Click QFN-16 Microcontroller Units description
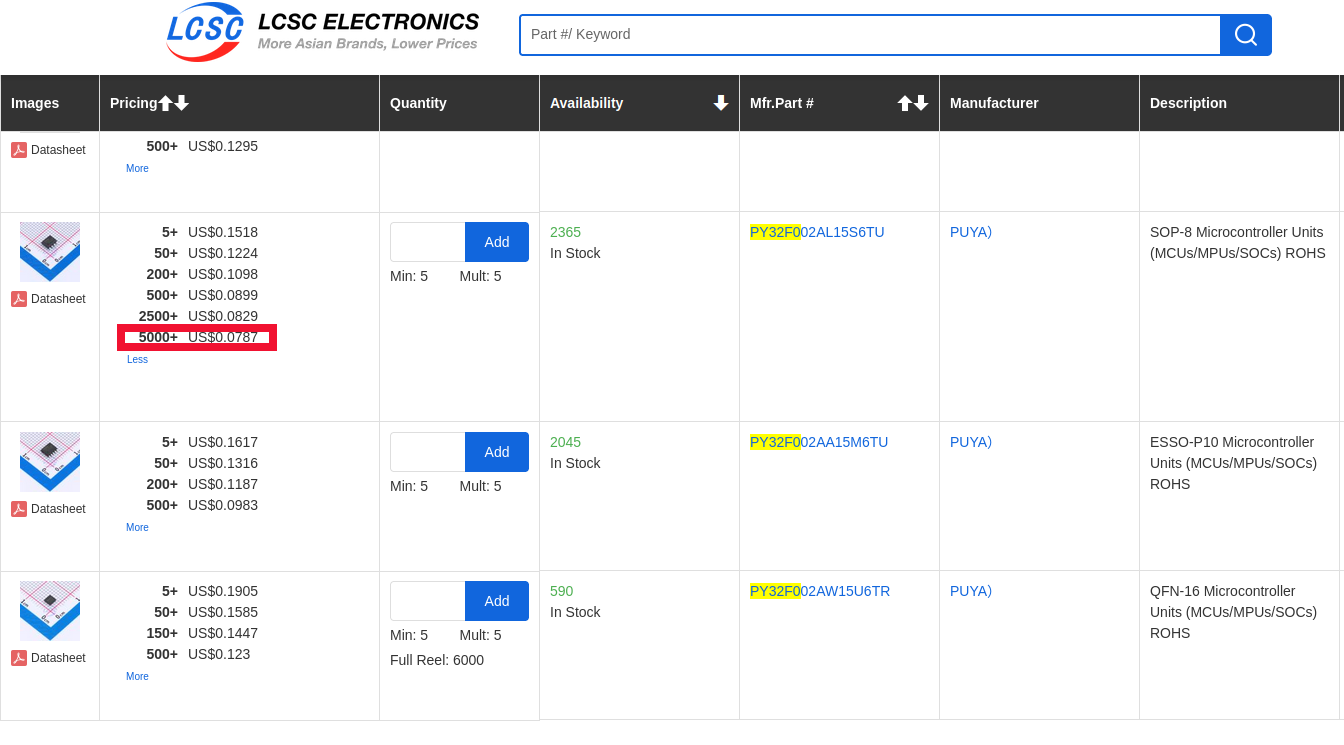The width and height of the screenshot is (1344, 745). tap(1233, 612)
